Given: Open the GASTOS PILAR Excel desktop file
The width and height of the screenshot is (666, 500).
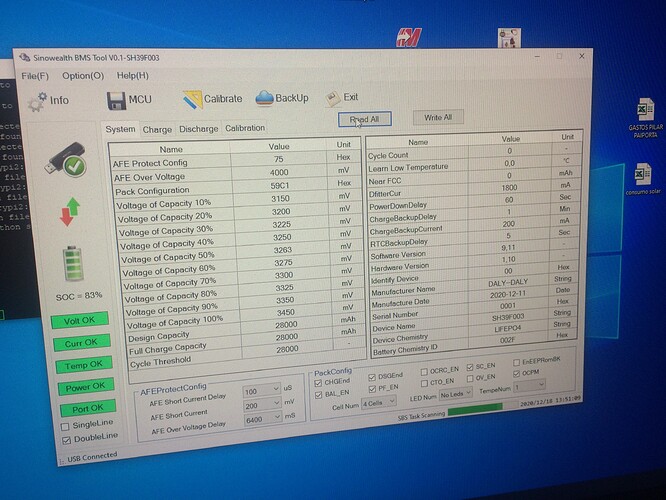Looking at the screenshot, I should (646, 118).
